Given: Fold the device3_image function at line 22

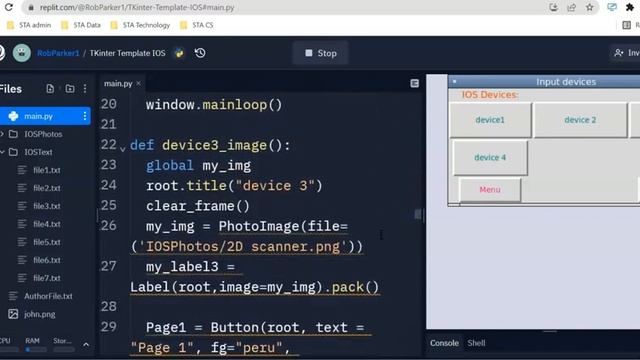Looking at the screenshot, I should 122,149.
